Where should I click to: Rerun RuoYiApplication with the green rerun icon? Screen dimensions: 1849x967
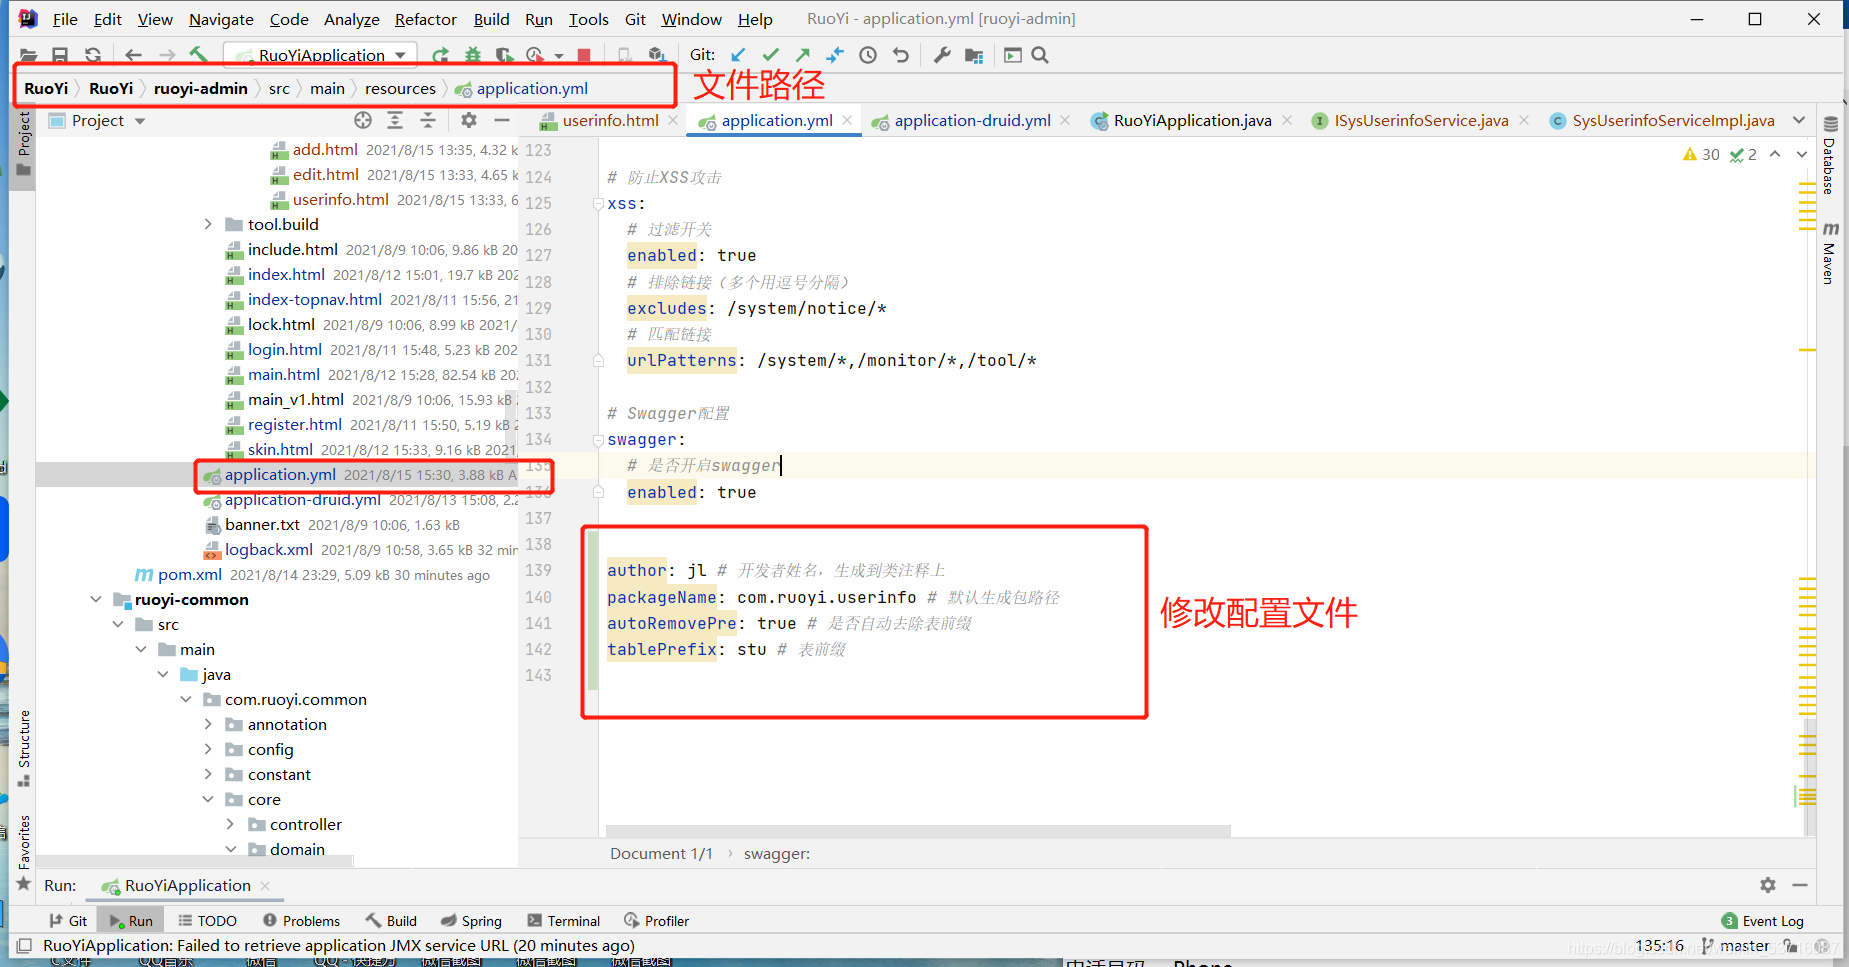[440, 55]
